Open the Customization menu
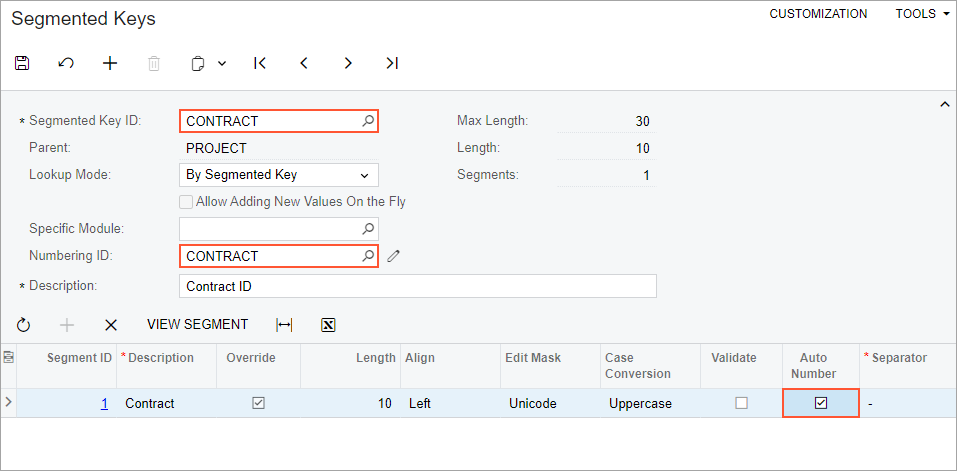 [x=818, y=14]
